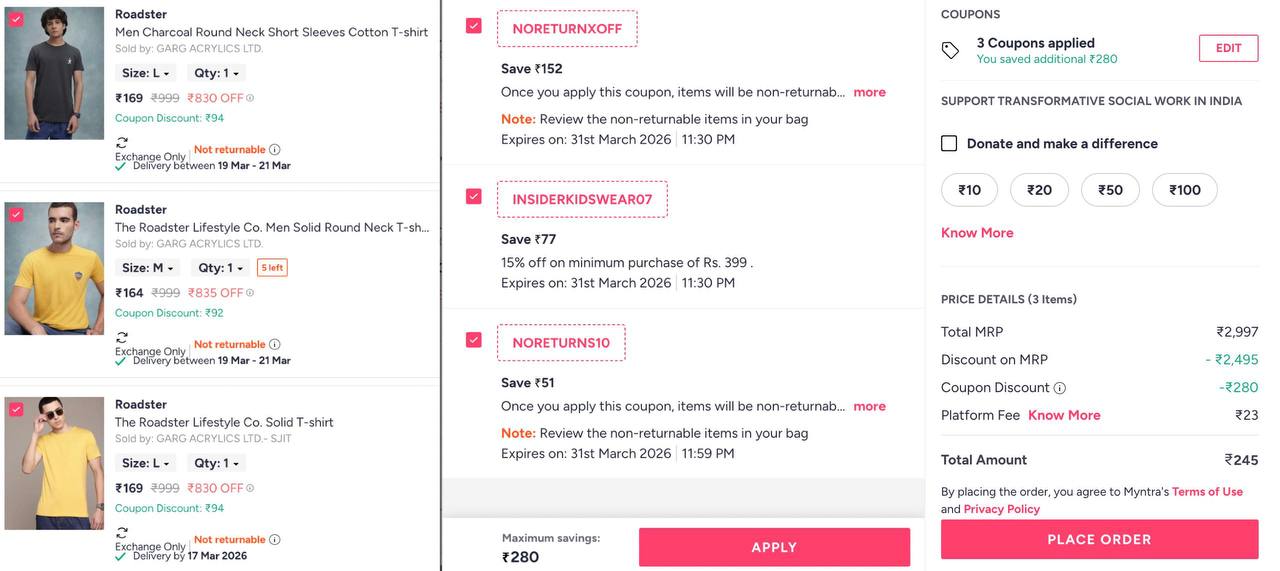
Task: Click Not returnable info icon on charcoal T-shirt
Action: coord(275,150)
